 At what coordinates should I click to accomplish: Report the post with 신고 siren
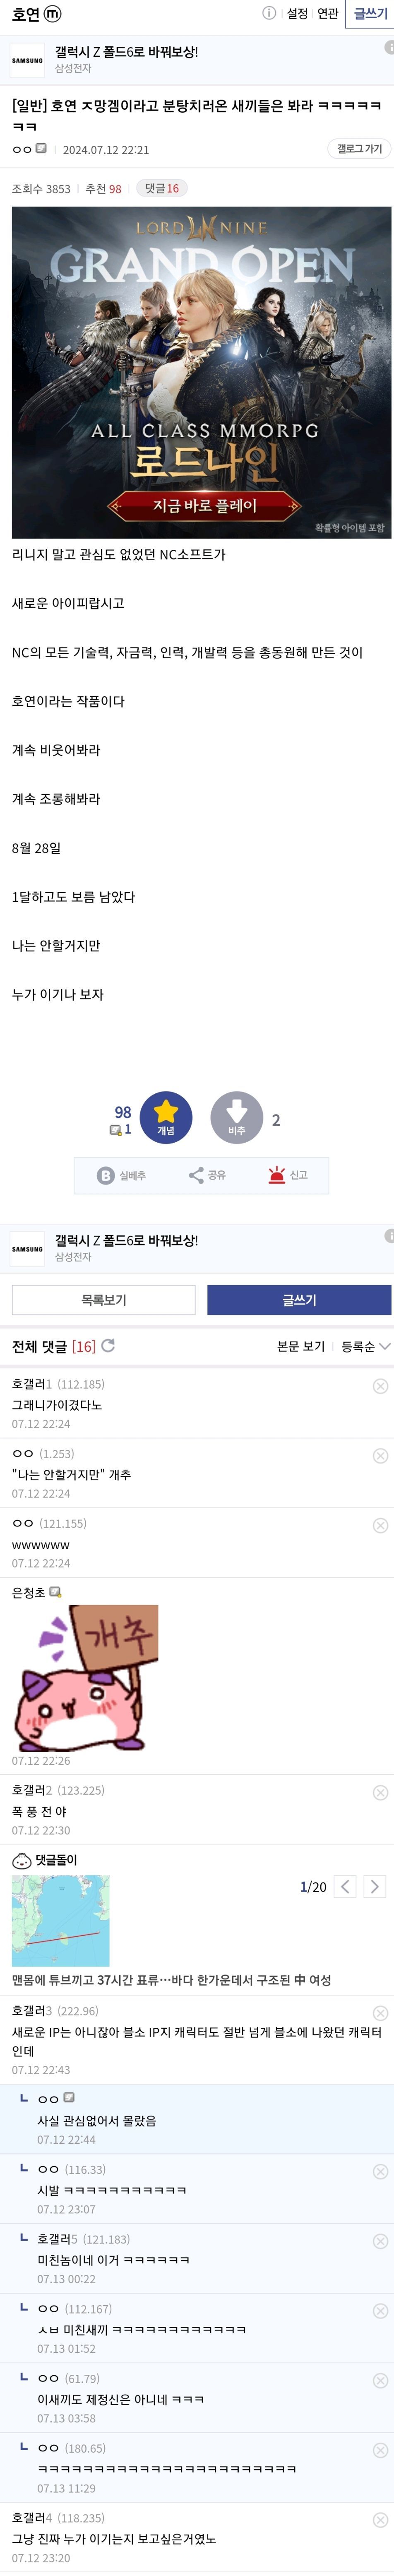[287, 1175]
